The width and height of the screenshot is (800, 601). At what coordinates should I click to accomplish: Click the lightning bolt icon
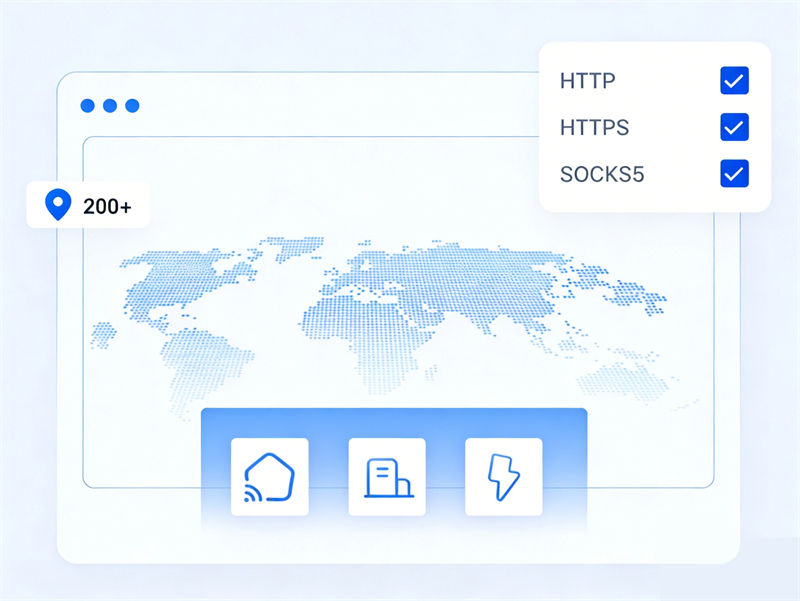tap(503, 477)
